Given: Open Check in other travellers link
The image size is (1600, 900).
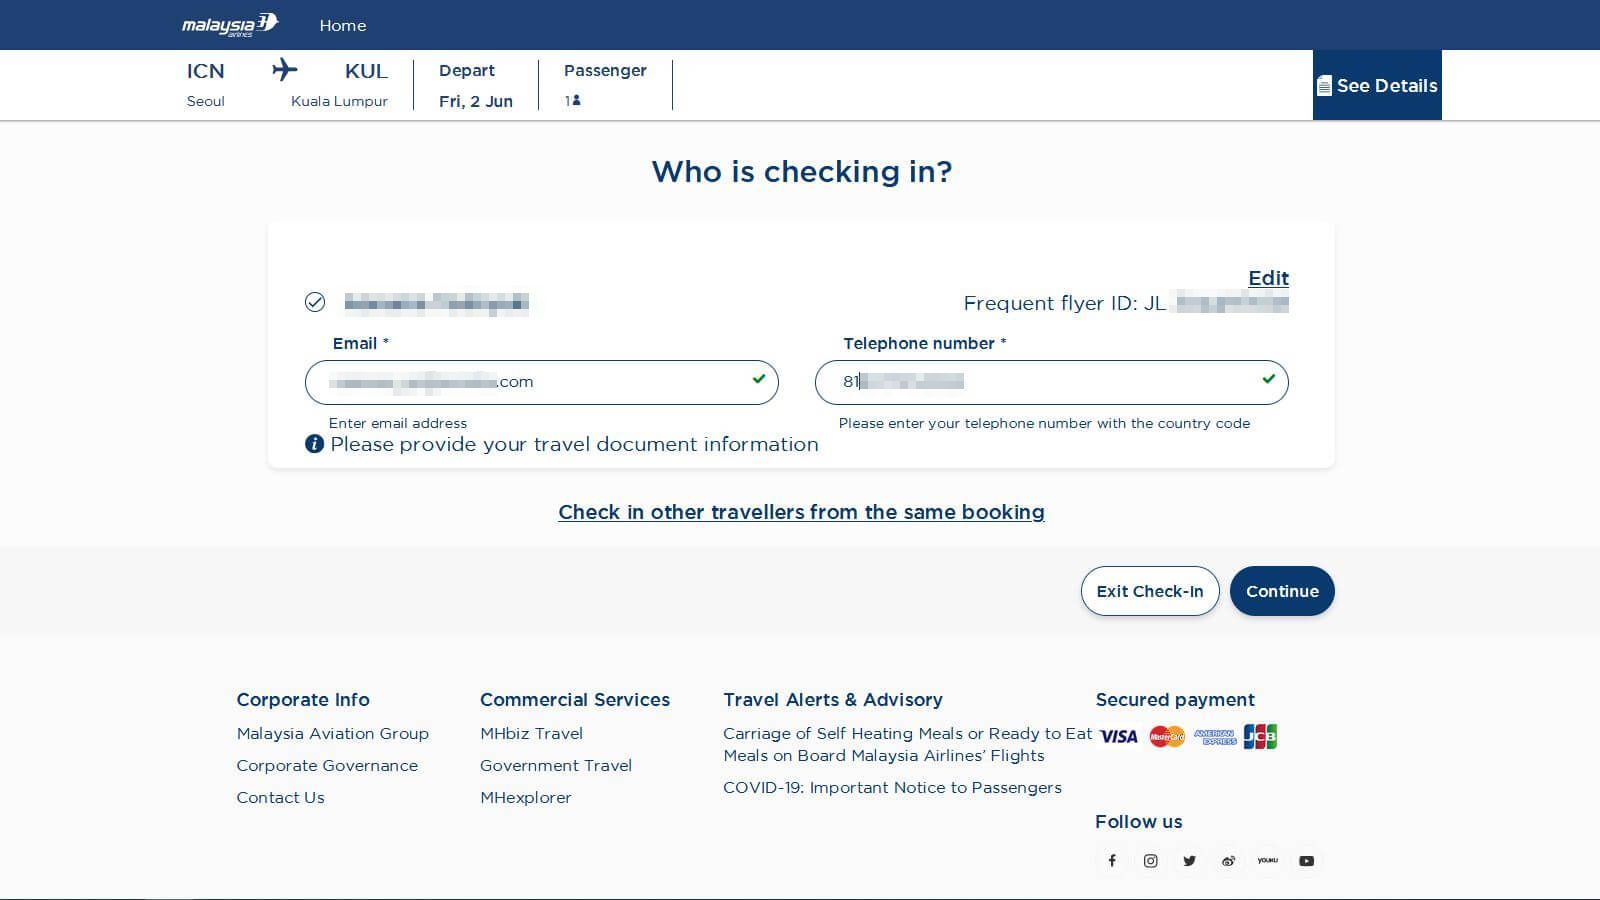Looking at the screenshot, I should 801,512.
